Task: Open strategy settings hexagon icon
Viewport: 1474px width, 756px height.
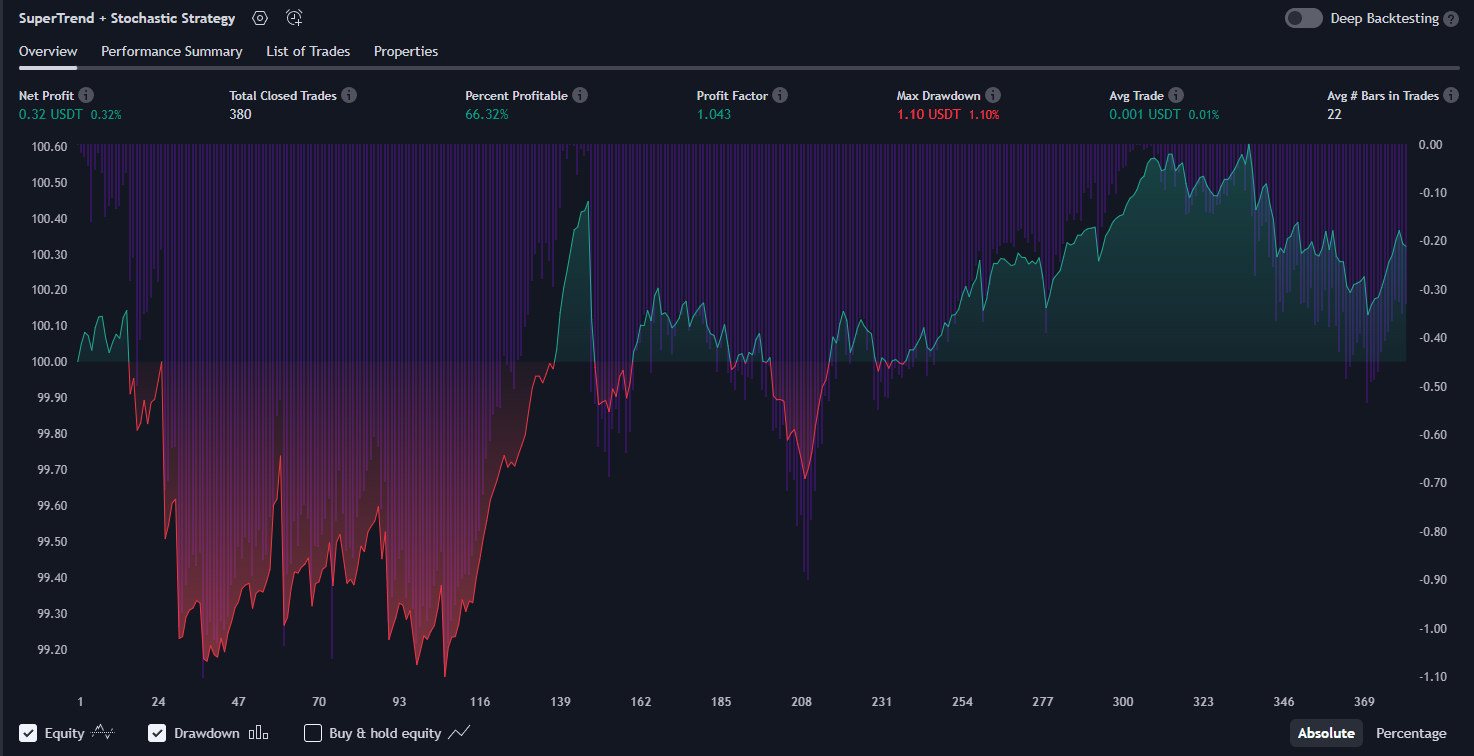Action: tap(260, 18)
